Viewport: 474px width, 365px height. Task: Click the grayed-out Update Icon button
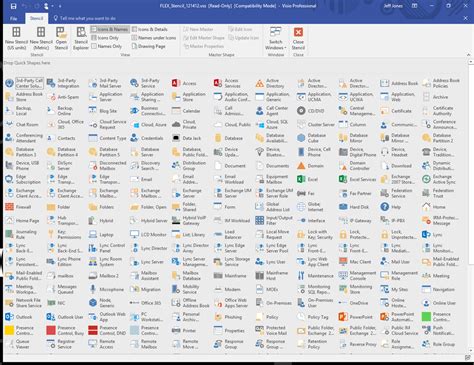[243, 38]
